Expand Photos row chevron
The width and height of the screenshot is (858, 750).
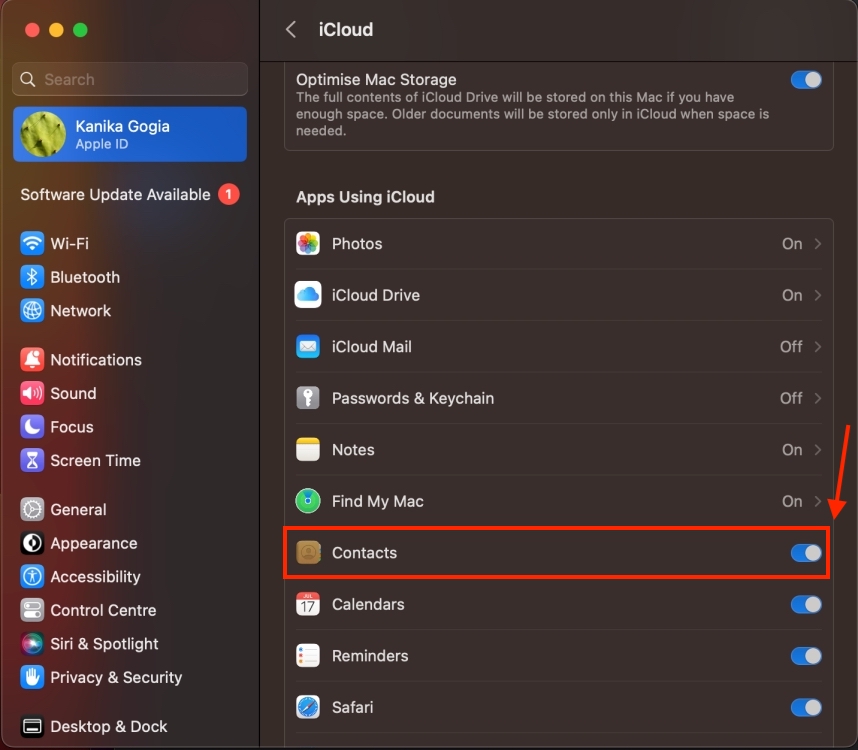pos(818,243)
